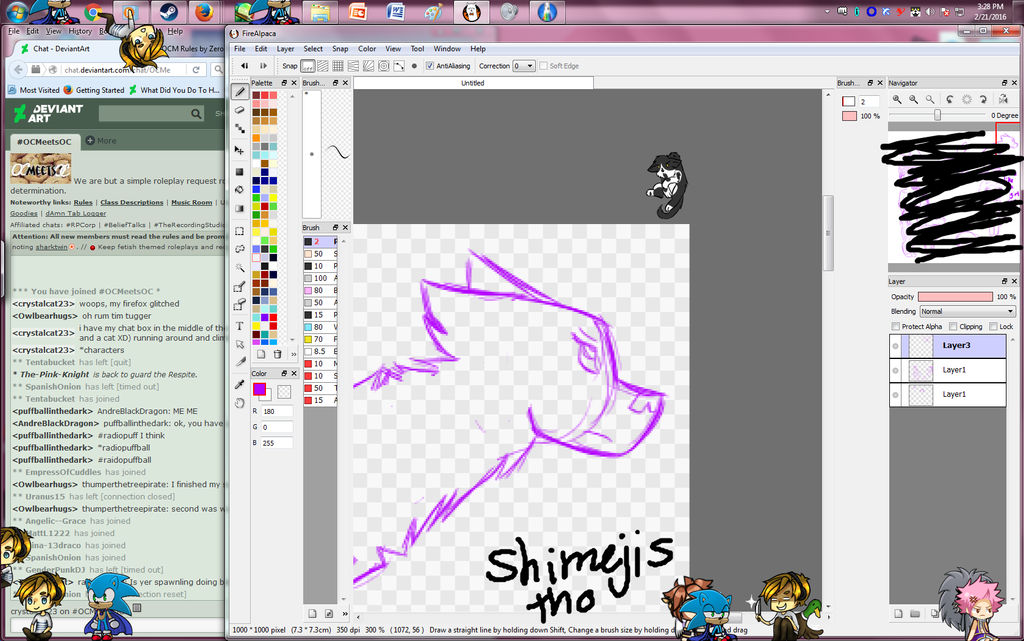1024x641 pixels.
Task: Enable concentric circle snap
Action: tap(383, 66)
